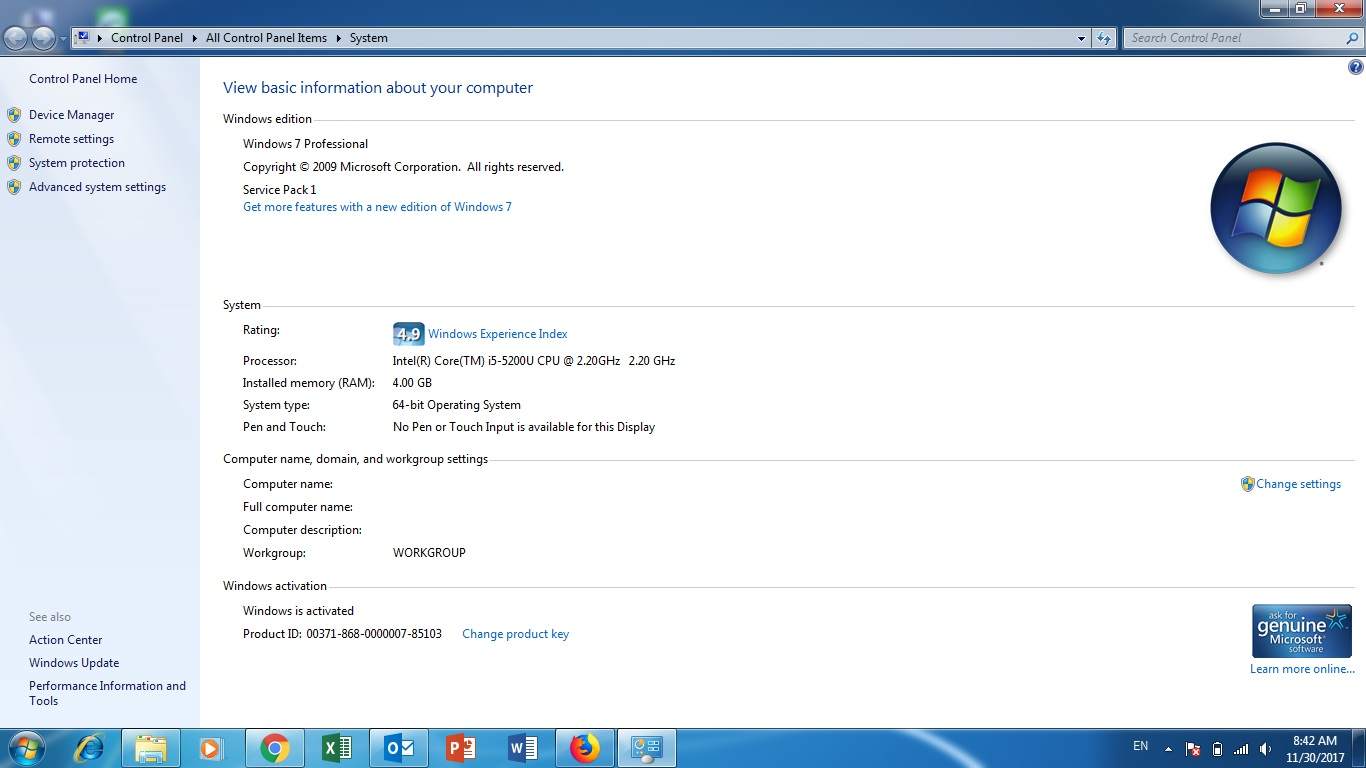Open Firefox from the taskbar
Image resolution: width=1366 pixels, height=768 pixels.
584,748
